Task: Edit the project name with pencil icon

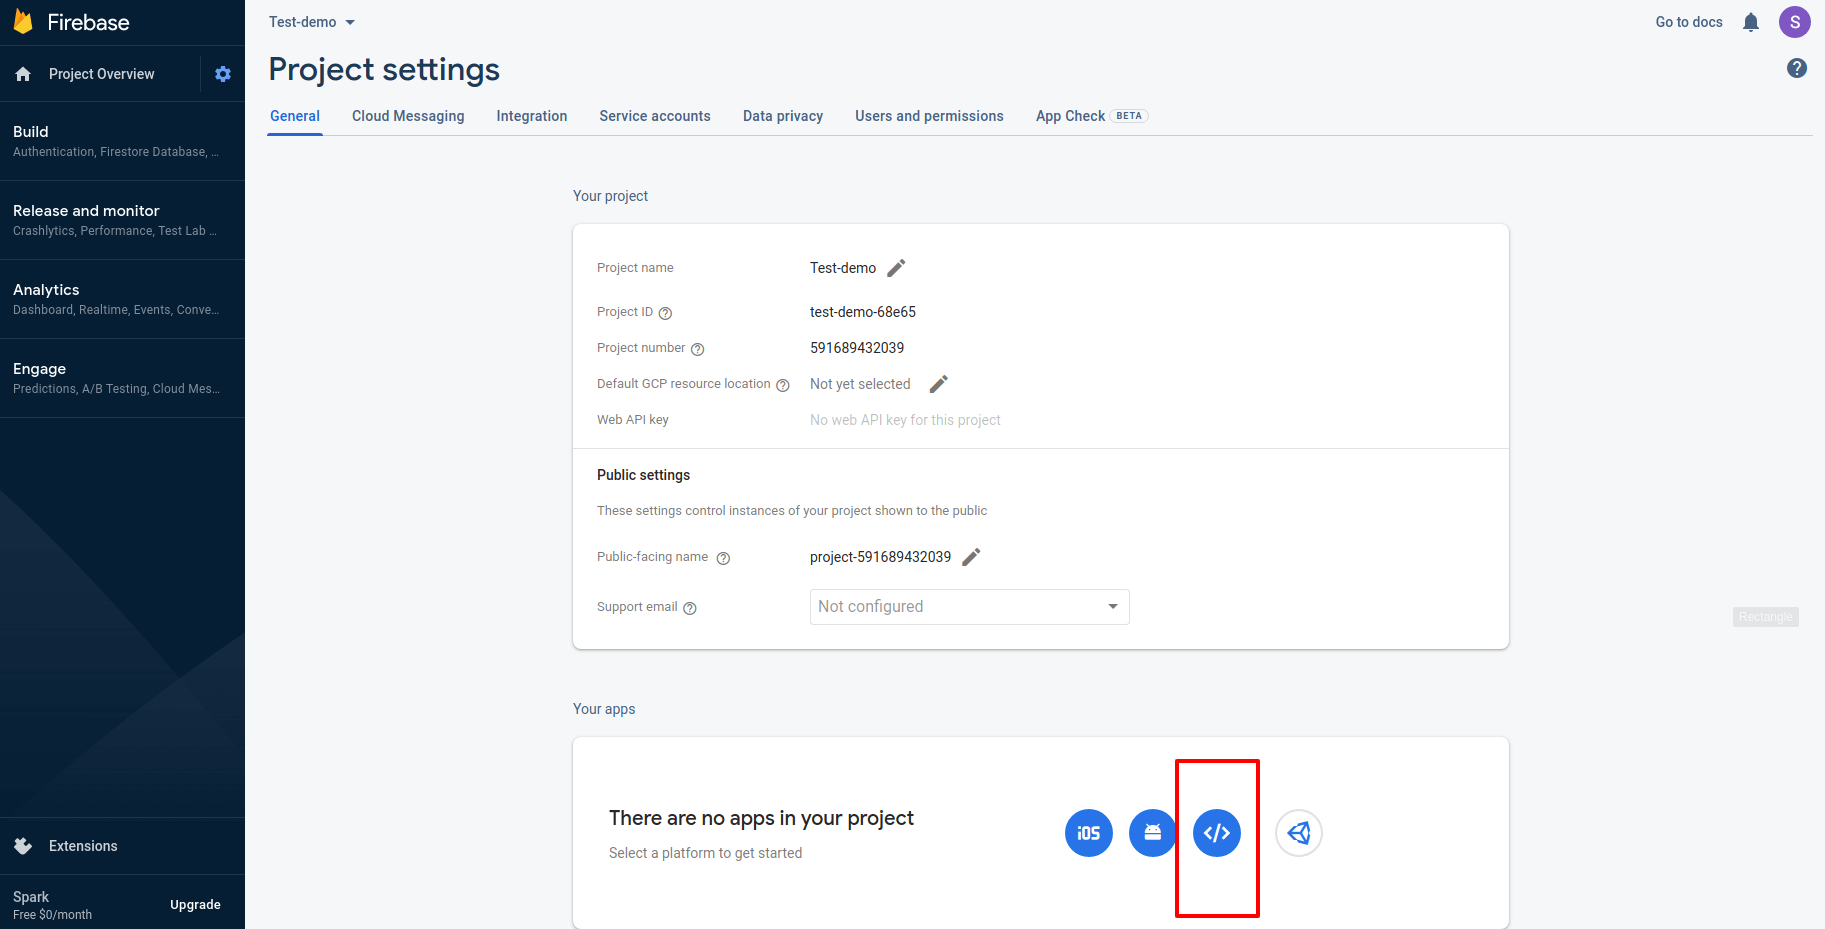Action: pyautogui.click(x=896, y=268)
